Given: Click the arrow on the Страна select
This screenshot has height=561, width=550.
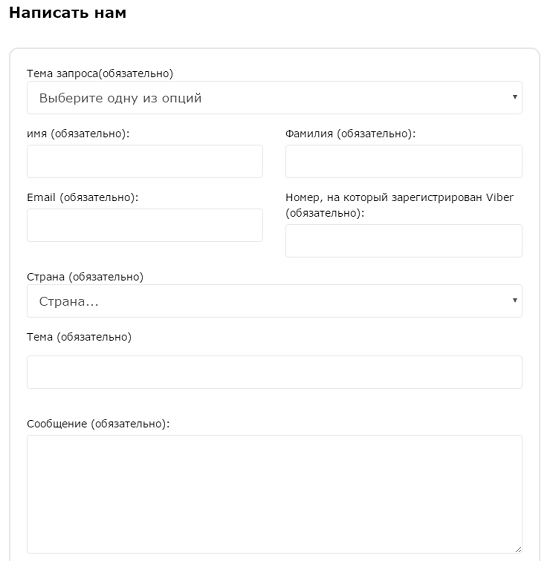Looking at the screenshot, I should (515, 300).
